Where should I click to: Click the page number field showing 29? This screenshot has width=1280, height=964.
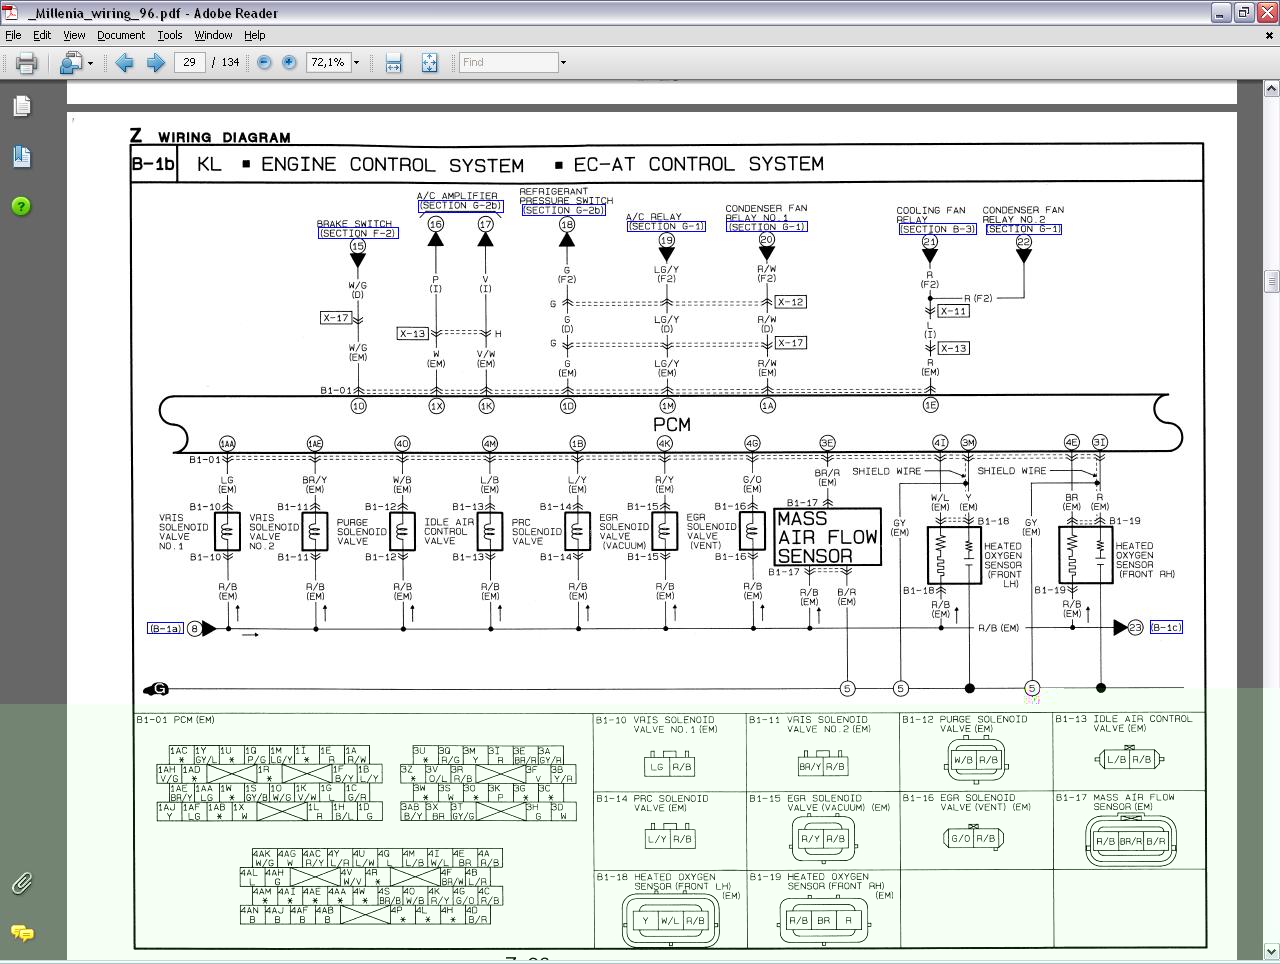189,62
